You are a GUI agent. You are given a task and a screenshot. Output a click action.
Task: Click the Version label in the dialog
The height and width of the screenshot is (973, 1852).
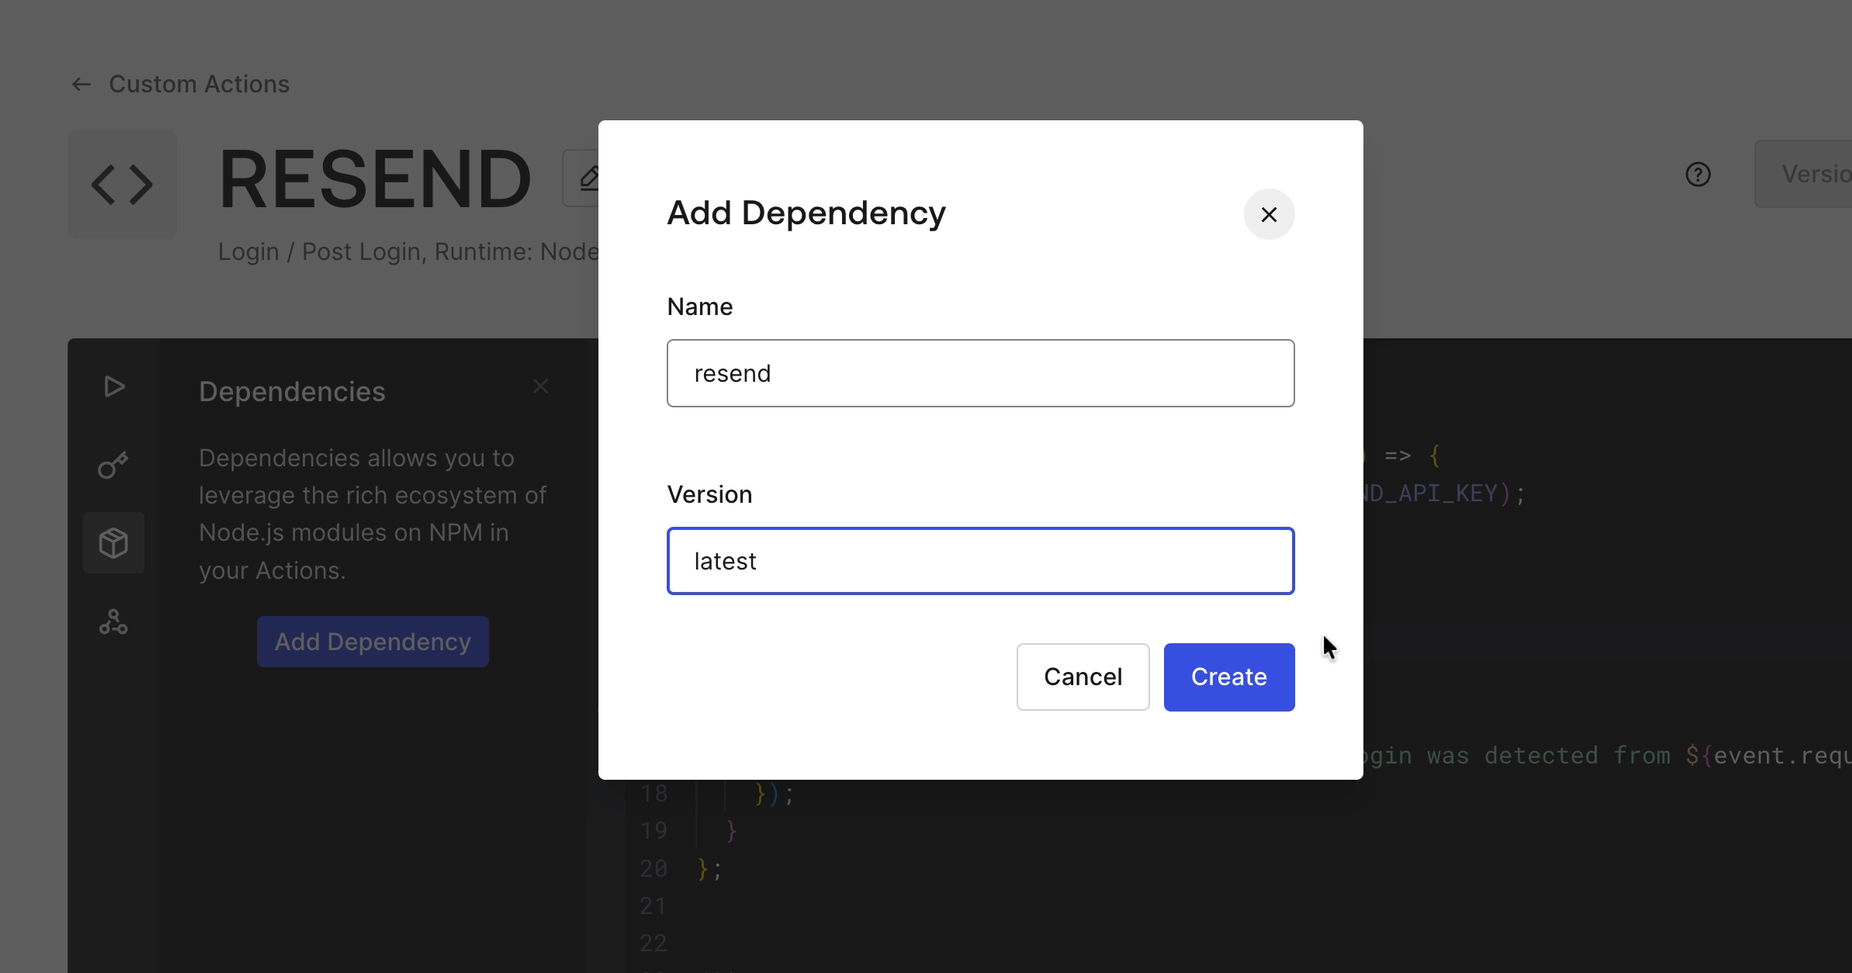tap(710, 495)
